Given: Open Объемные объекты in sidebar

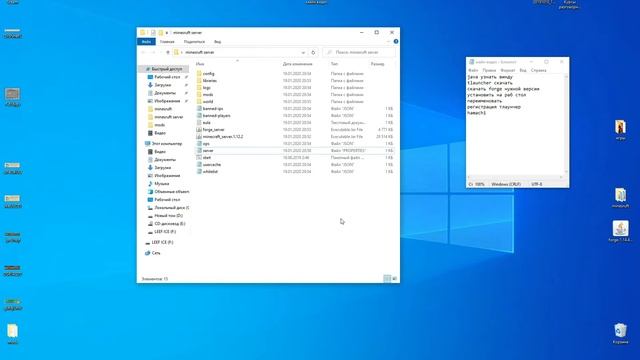Looking at the screenshot, I should [172, 191].
